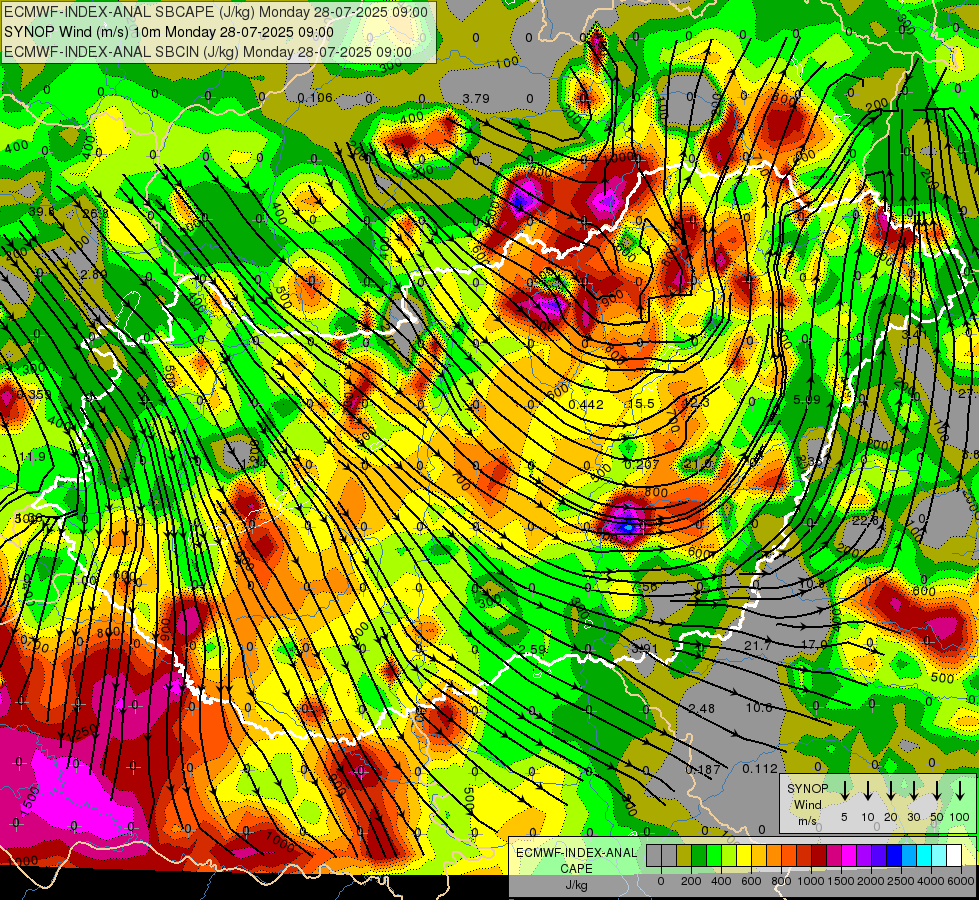Click the 21.7 value on the map

[757, 646]
